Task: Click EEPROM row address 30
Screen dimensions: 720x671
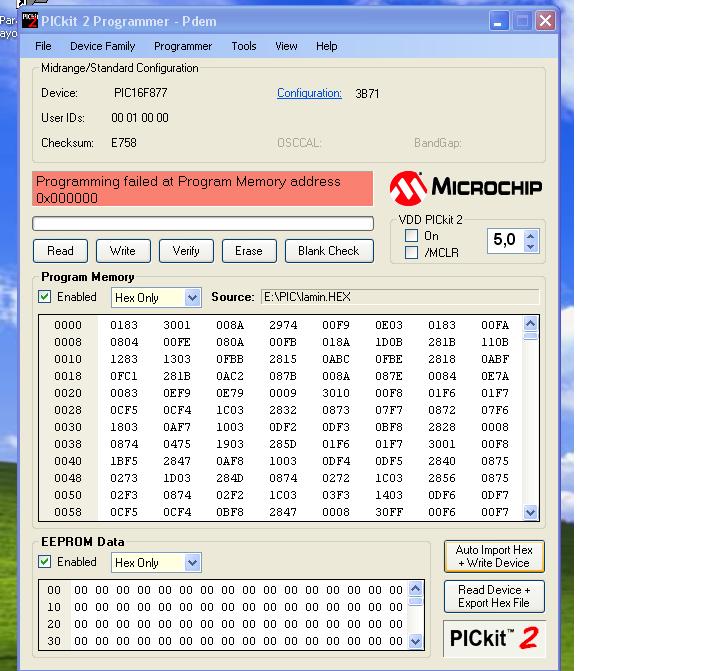Action: 54,641
